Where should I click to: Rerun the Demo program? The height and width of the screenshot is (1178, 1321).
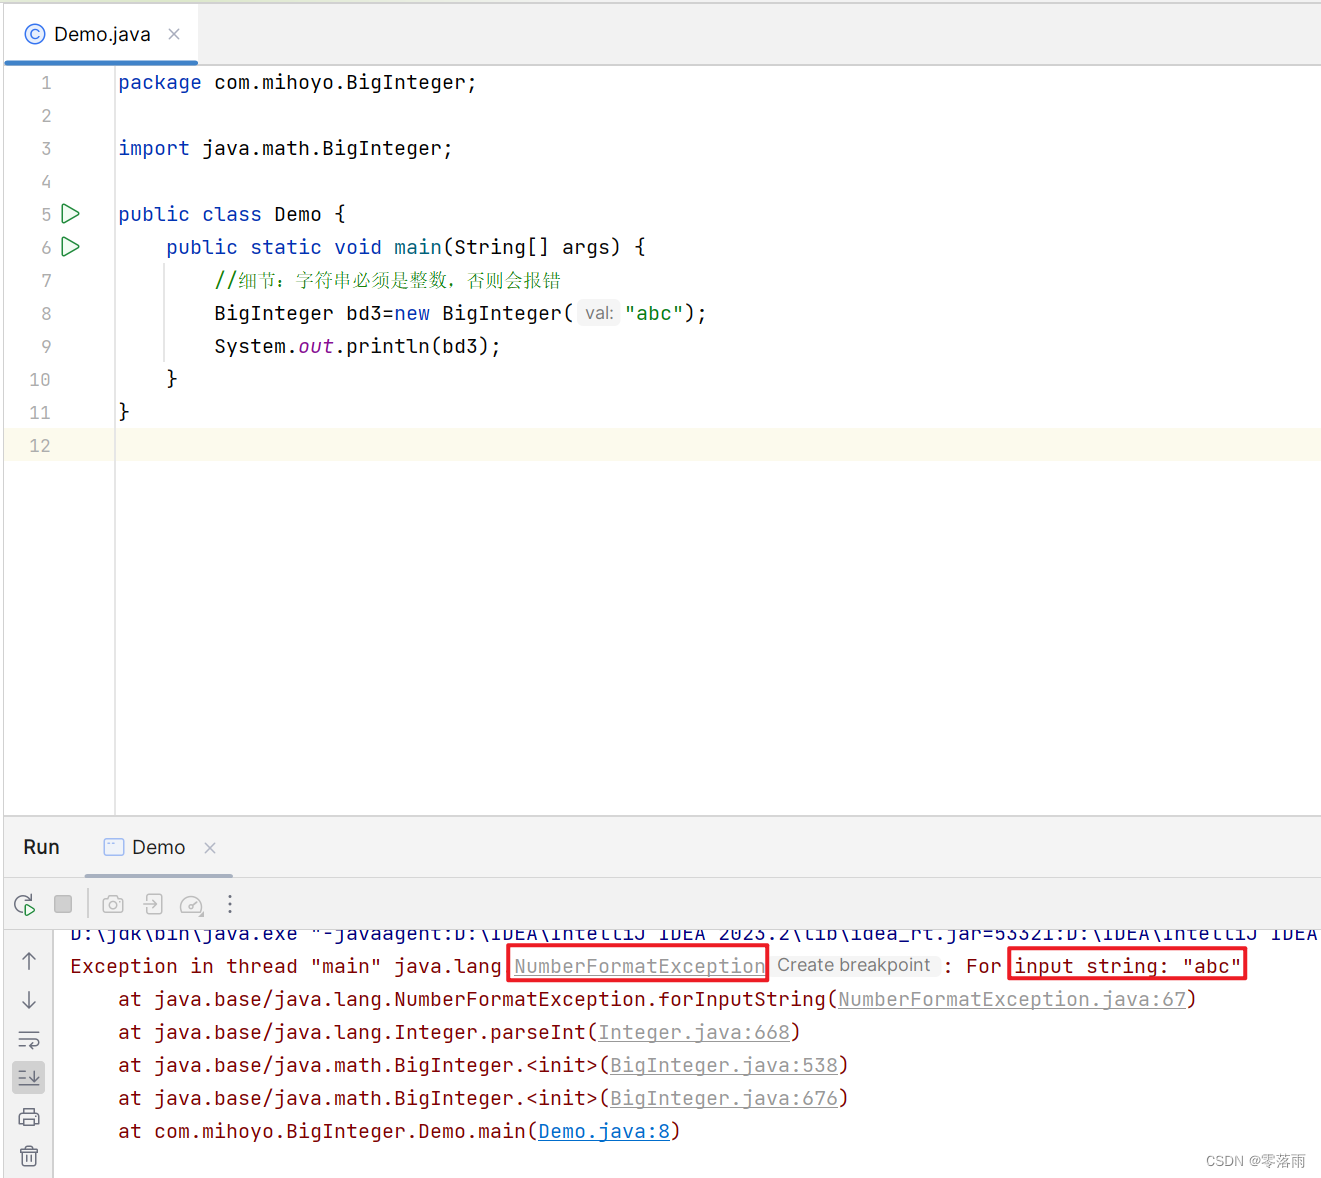[x=24, y=903]
